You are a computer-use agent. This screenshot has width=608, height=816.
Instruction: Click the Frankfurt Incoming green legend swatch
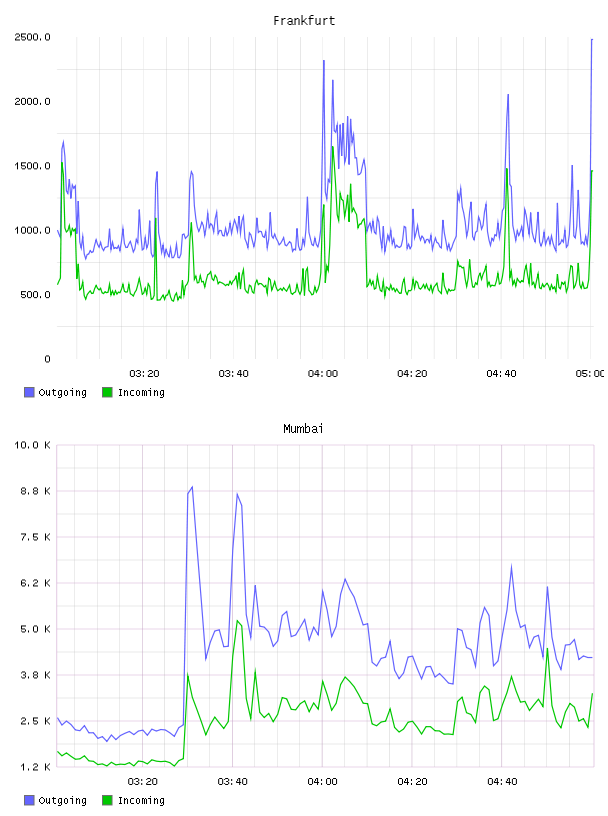tap(107, 392)
